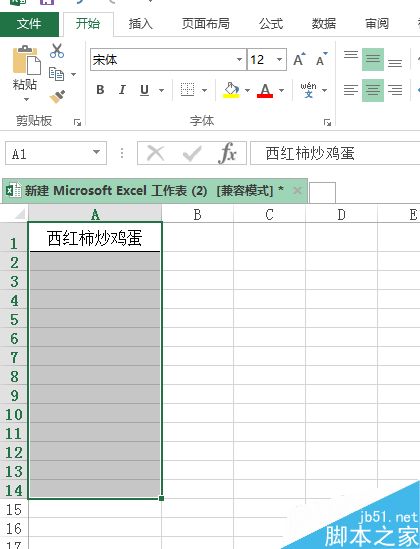The height and width of the screenshot is (549, 420).
Task: Expand the Paste options arrow
Action: tap(27, 100)
